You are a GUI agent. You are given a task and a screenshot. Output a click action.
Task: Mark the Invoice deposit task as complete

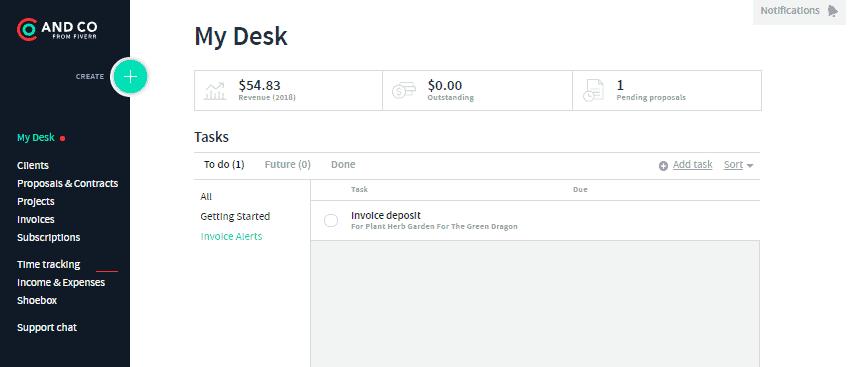coord(331,220)
